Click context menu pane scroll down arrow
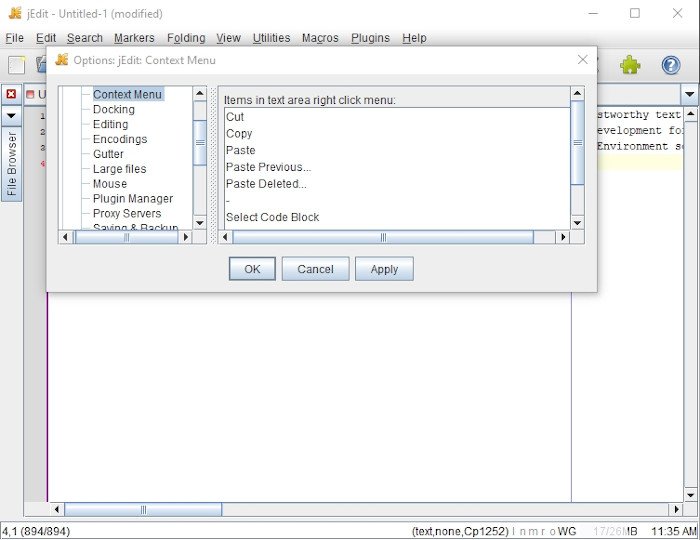The width and height of the screenshot is (700, 540). coord(577,223)
